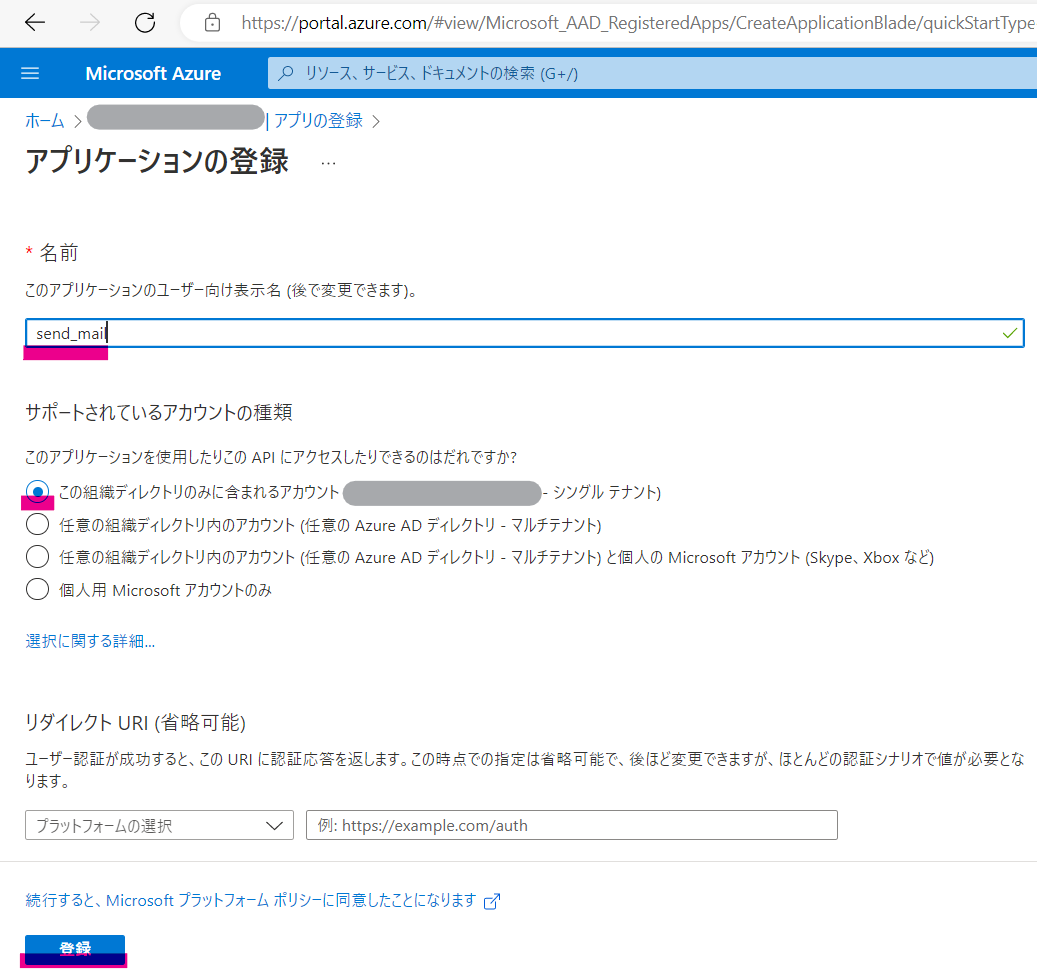The width and height of the screenshot is (1037, 975).
Task: Click the external link icon after policy text
Action: click(492, 901)
